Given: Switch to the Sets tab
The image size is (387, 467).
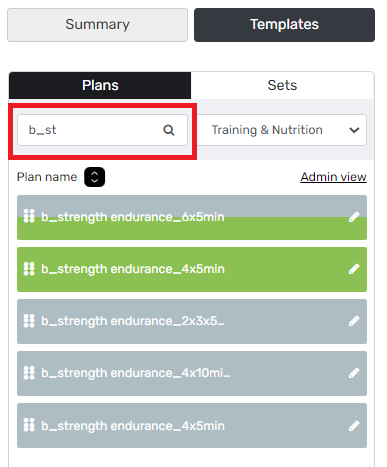Looking at the screenshot, I should click(282, 85).
